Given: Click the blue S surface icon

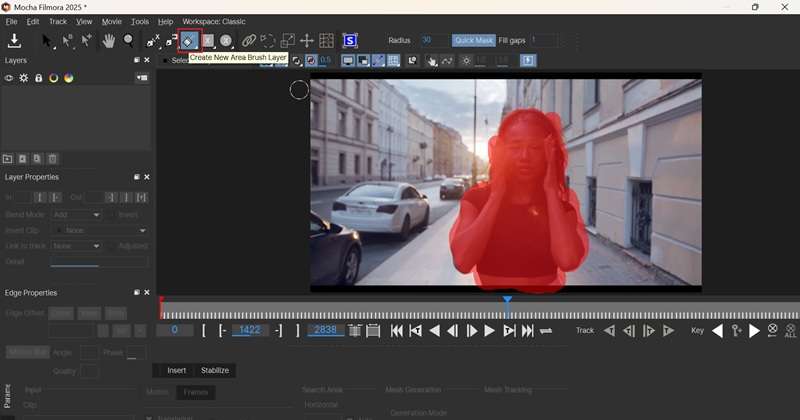Looking at the screenshot, I should pos(350,40).
